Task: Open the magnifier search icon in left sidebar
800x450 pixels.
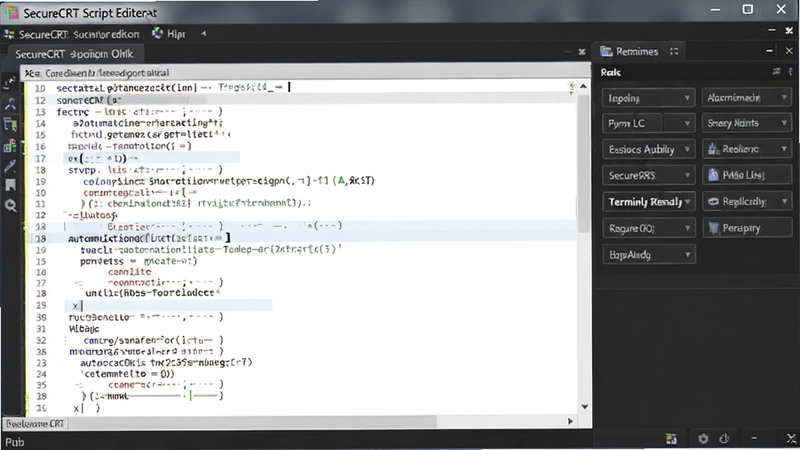Action: [10, 206]
